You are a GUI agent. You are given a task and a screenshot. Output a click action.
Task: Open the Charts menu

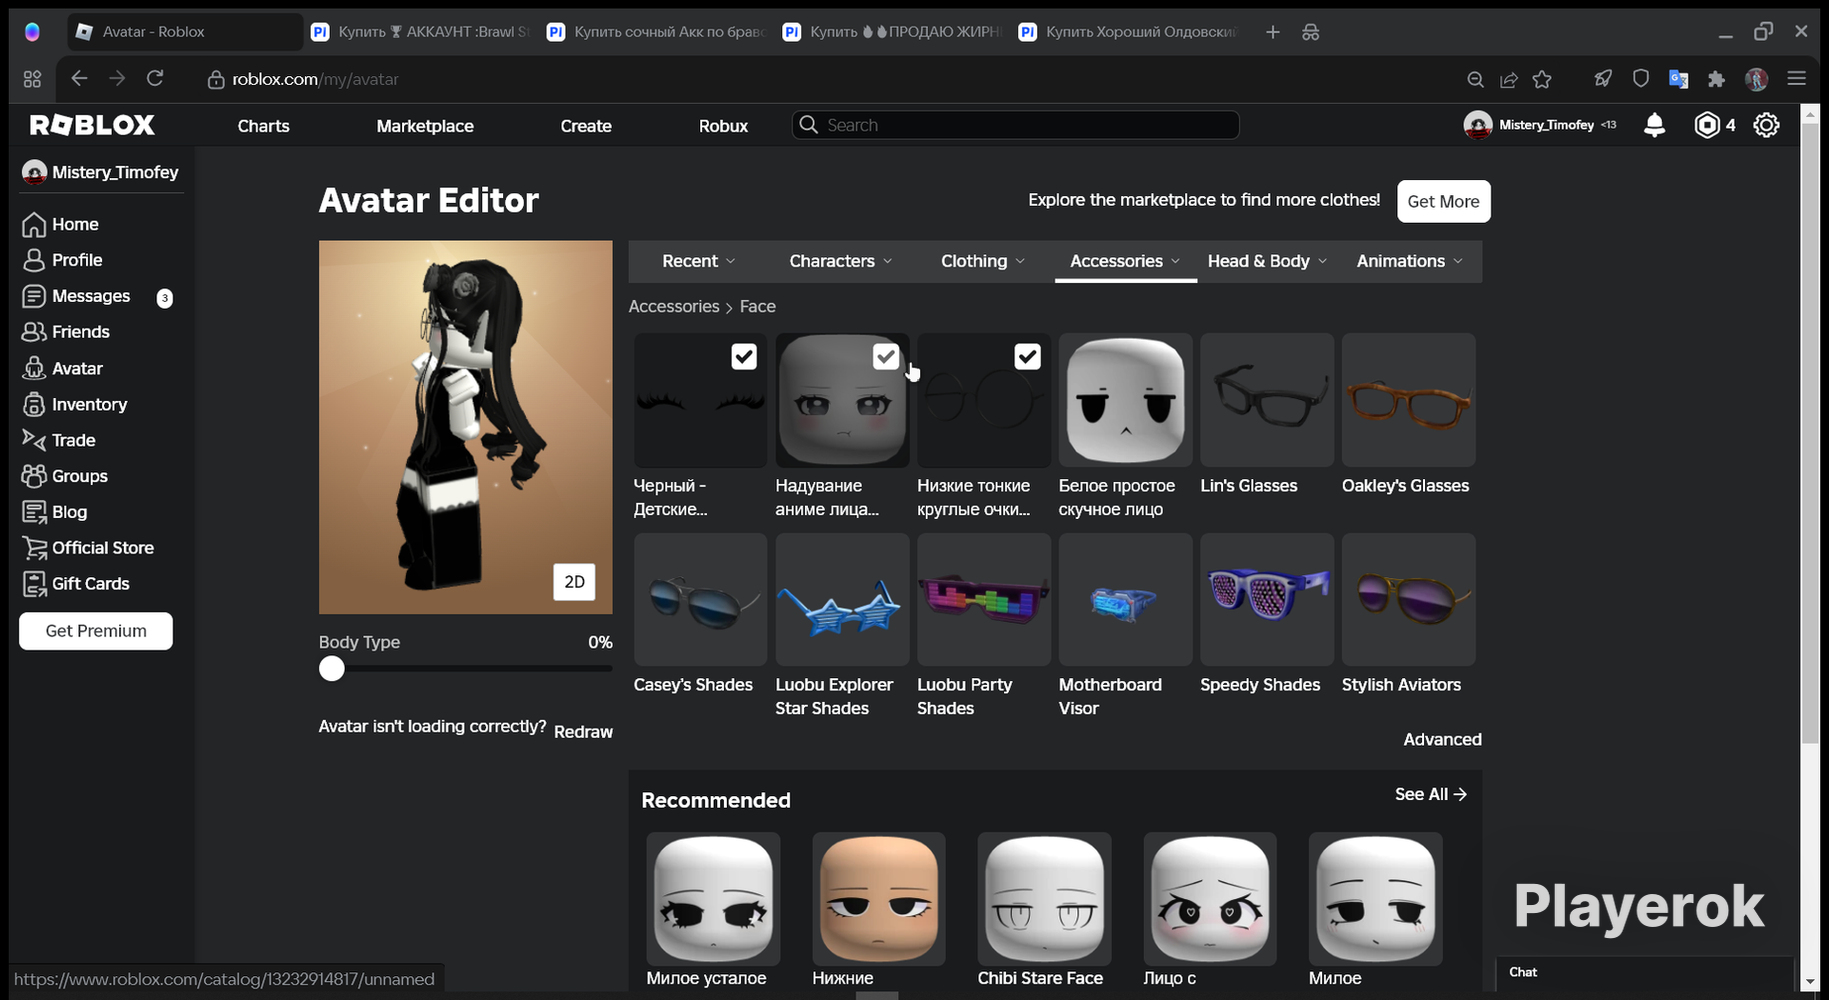tap(264, 126)
